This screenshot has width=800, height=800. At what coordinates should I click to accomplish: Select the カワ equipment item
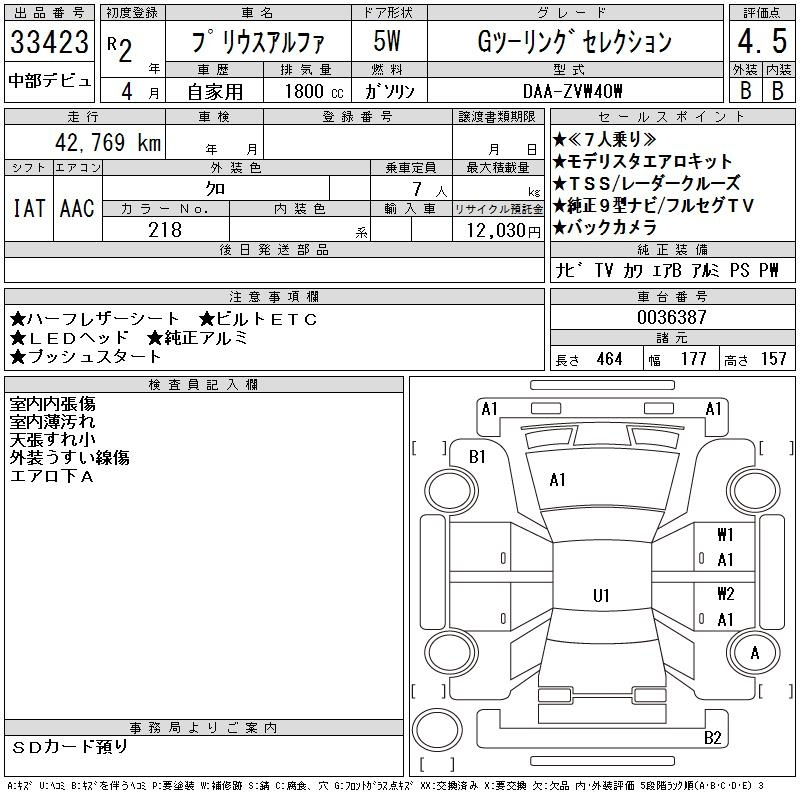[x=633, y=271]
